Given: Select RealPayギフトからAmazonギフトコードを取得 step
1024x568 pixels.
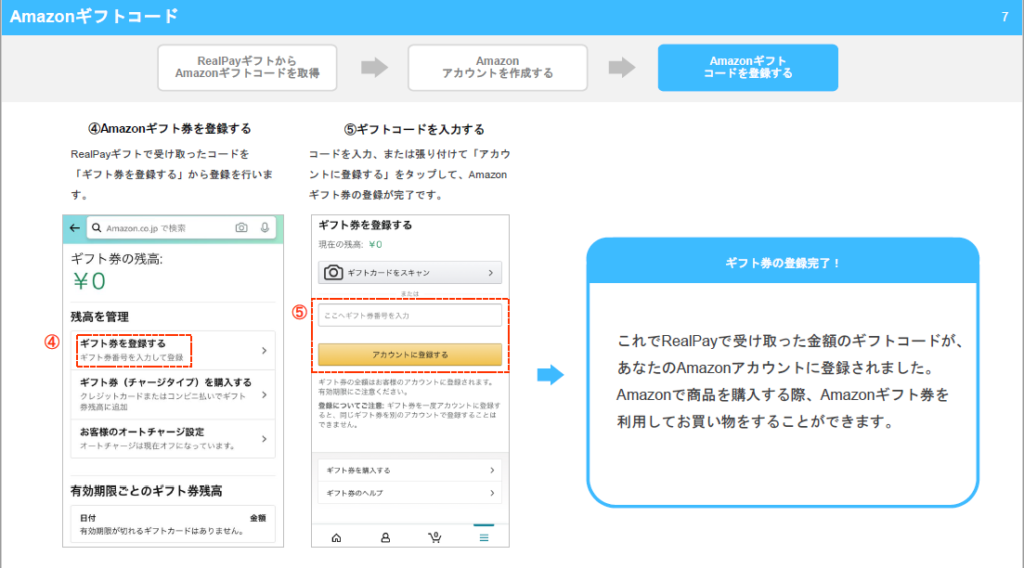Looking at the screenshot, I should (x=248, y=67).
